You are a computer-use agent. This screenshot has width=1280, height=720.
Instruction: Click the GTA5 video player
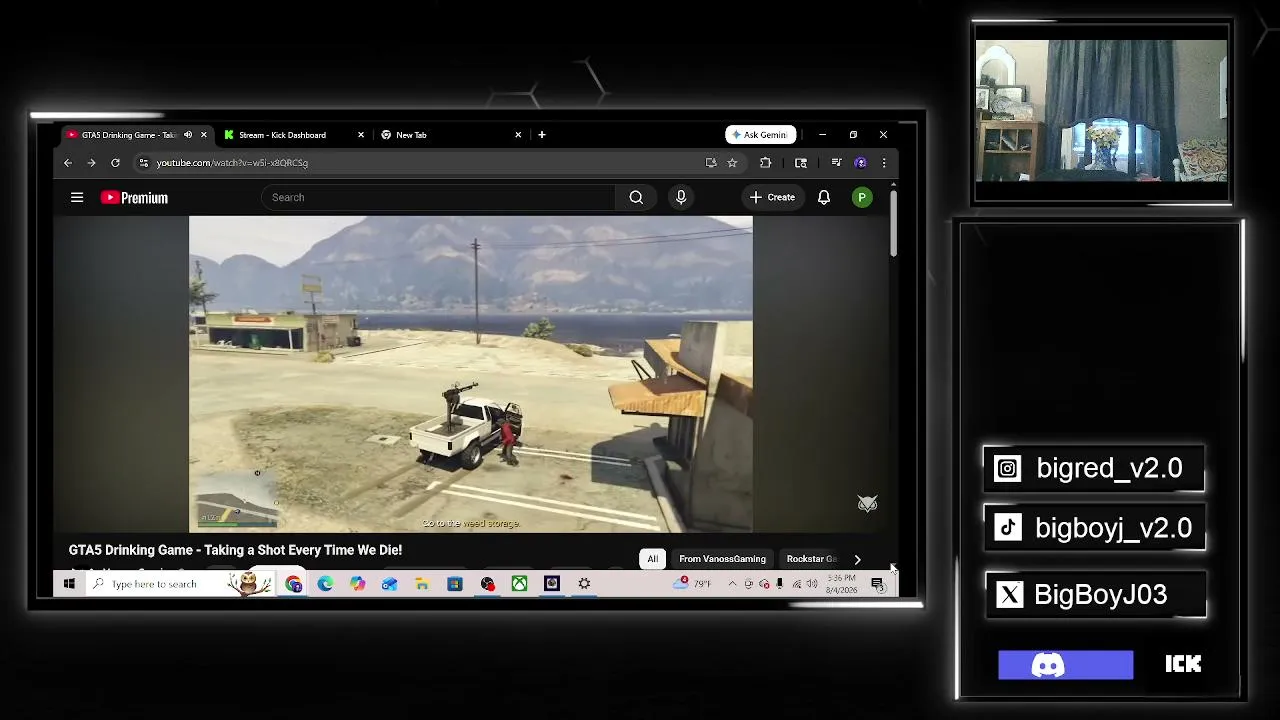click(471, 374)
